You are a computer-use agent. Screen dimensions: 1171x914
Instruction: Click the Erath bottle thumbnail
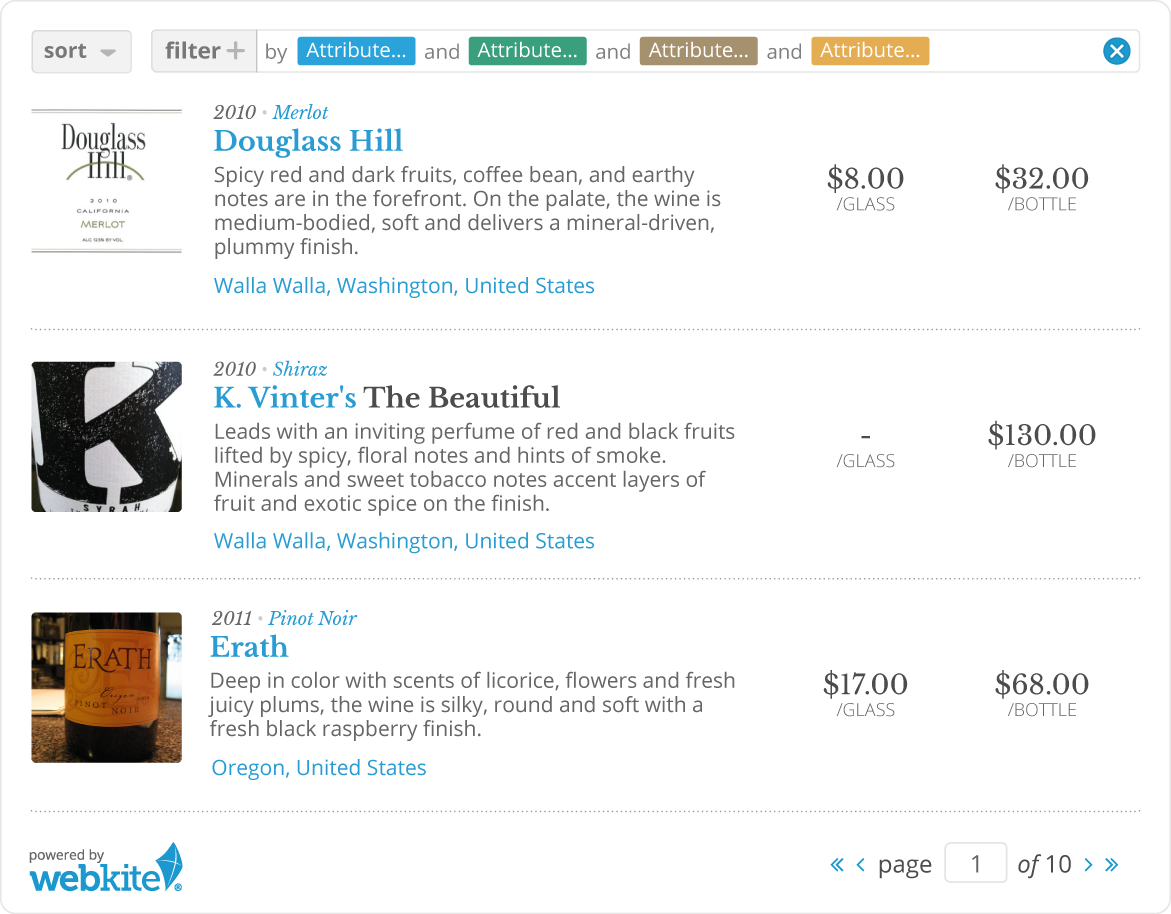coord(106,688)
